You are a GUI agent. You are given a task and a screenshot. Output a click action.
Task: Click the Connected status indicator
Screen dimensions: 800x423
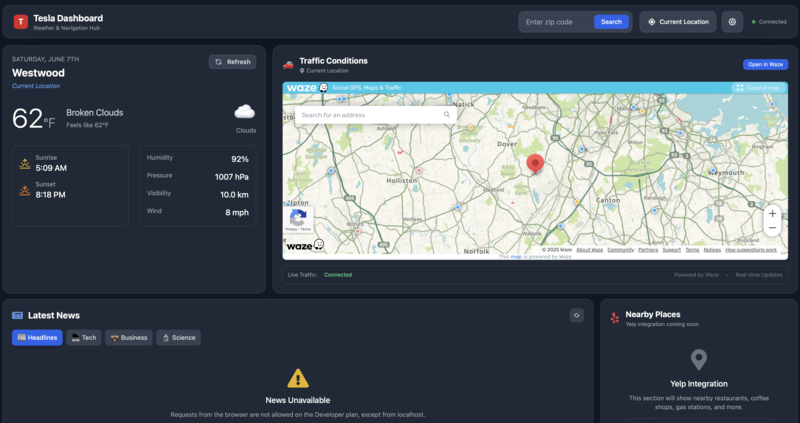click(769, 22)
